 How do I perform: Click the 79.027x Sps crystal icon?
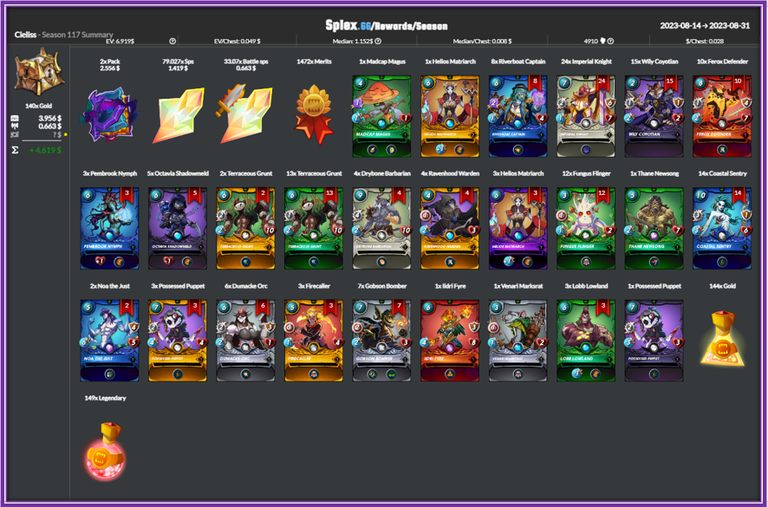[178, 115]
